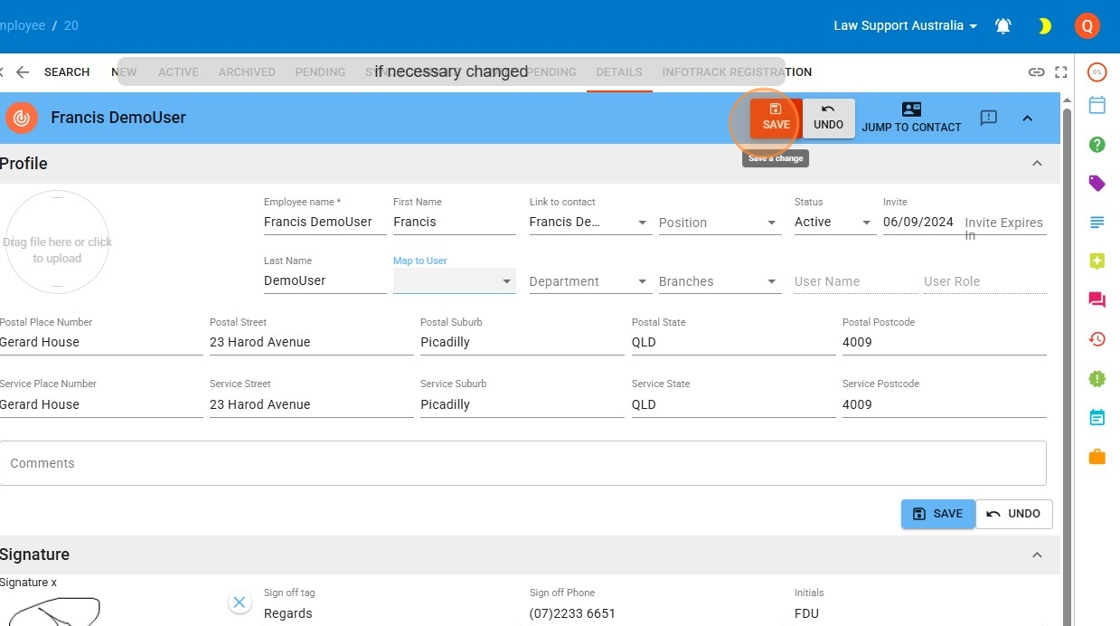Open the green help question icon
The height and width of the screenshot is (626, 1120).
click(1097, 145)
